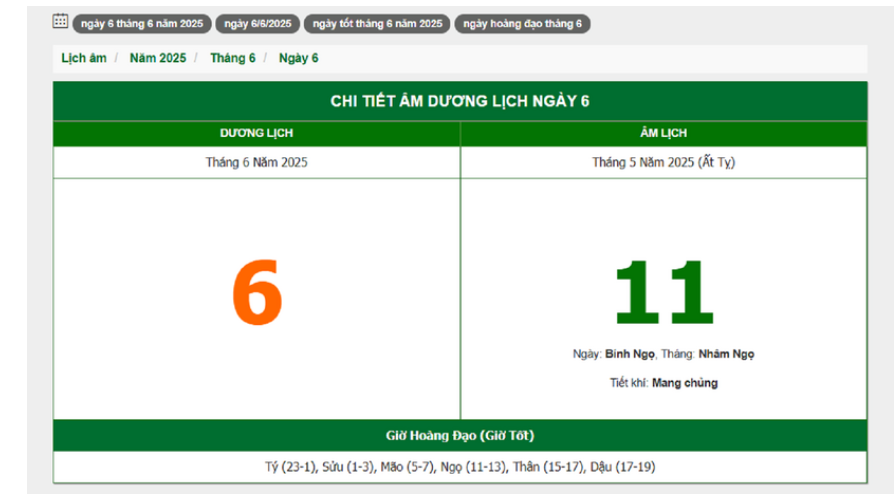Go to 'Lịch âm' breadcrumb link
This screenshot has width=896, height=498.
click(x=84, y=58)
